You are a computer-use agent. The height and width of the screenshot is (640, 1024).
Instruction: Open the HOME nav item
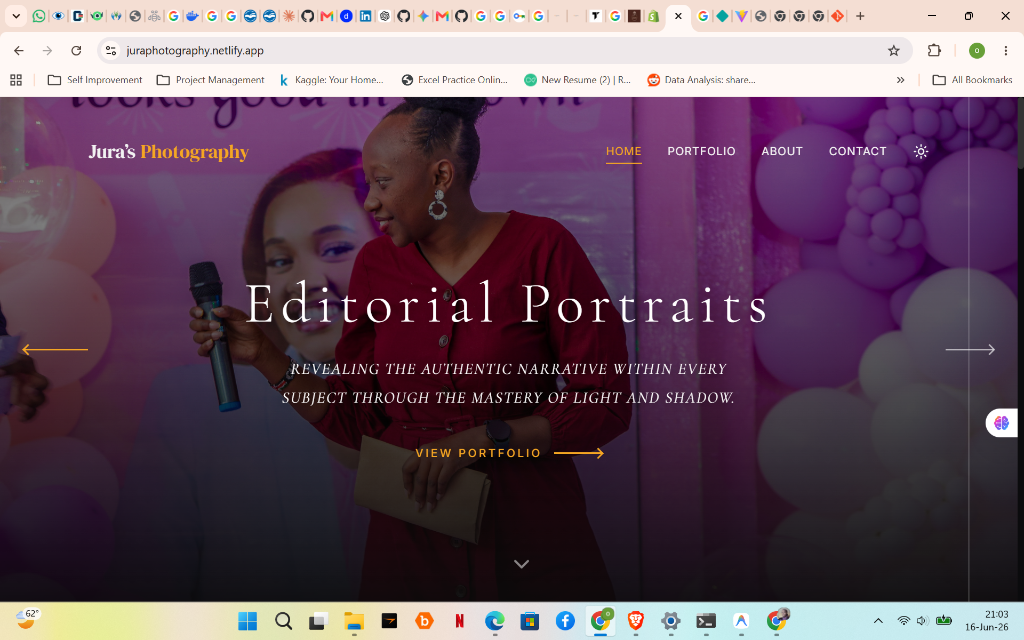pyautogui.click(x=624, y=152)
